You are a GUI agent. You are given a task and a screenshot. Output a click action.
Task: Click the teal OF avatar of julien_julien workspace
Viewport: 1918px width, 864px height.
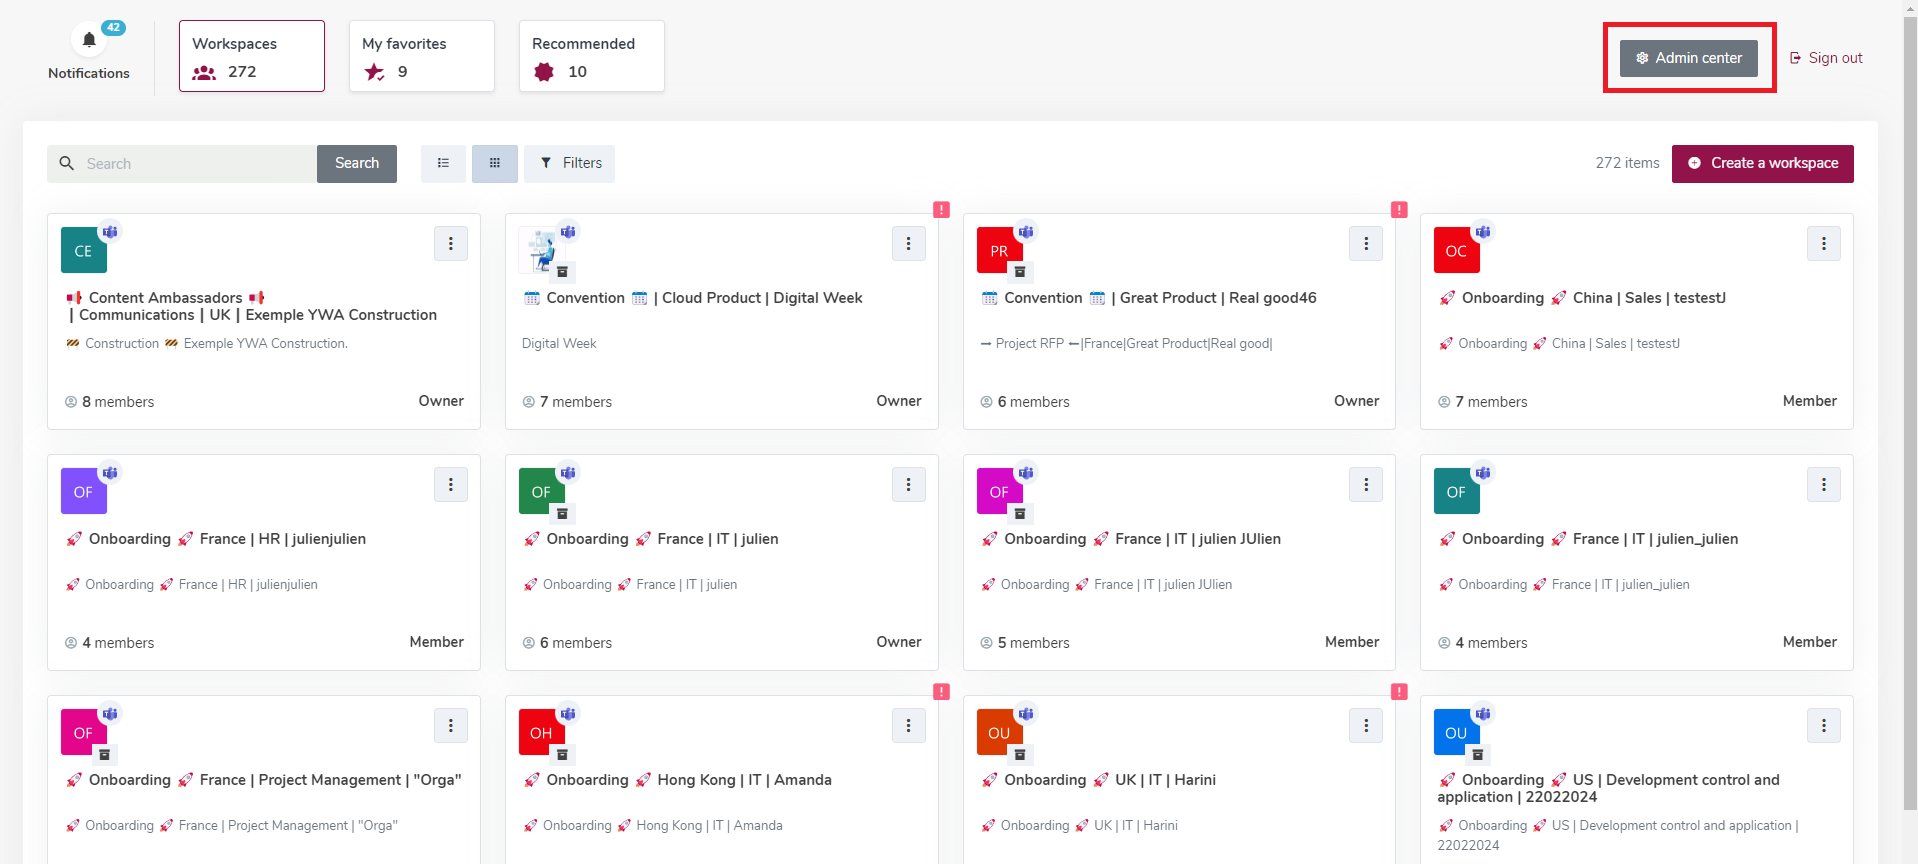[1457, 491]
